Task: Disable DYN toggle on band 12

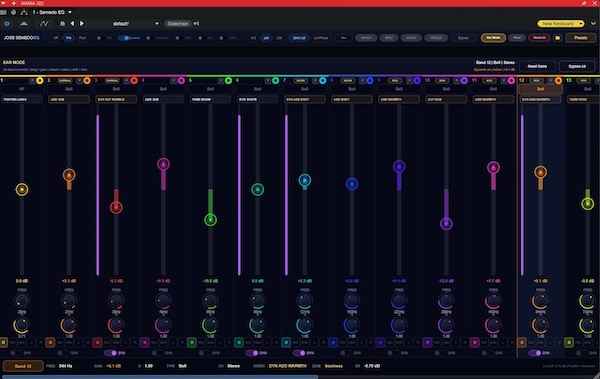Action: pyautogui.click(x=535, y=353)
